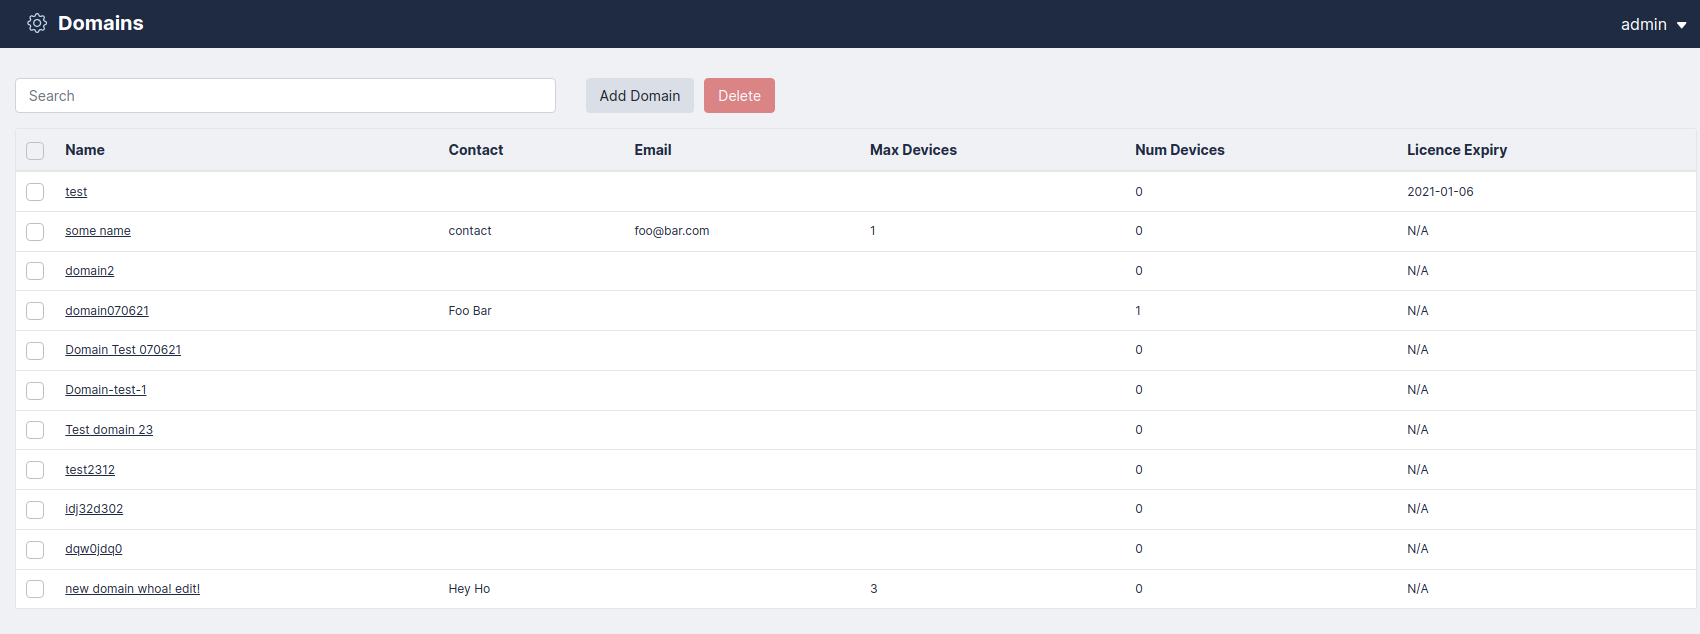Open the admin user dropdown menu
This screenshot has width=1700, height=634.
coord(1652,24)
